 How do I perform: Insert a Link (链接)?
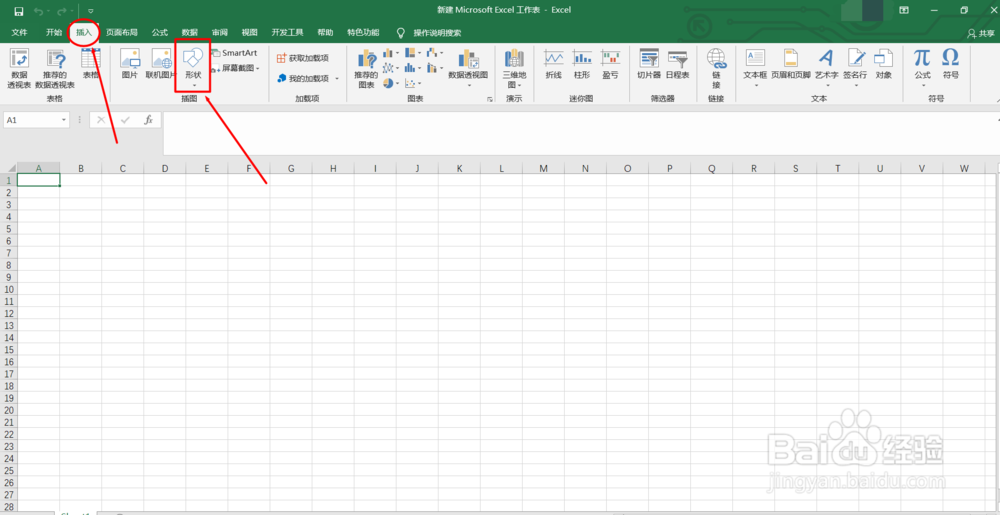(x=716, y=68)
